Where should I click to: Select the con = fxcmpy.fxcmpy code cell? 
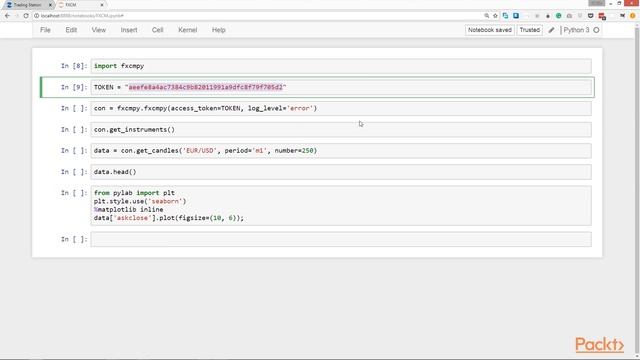(x=341, y=109)
